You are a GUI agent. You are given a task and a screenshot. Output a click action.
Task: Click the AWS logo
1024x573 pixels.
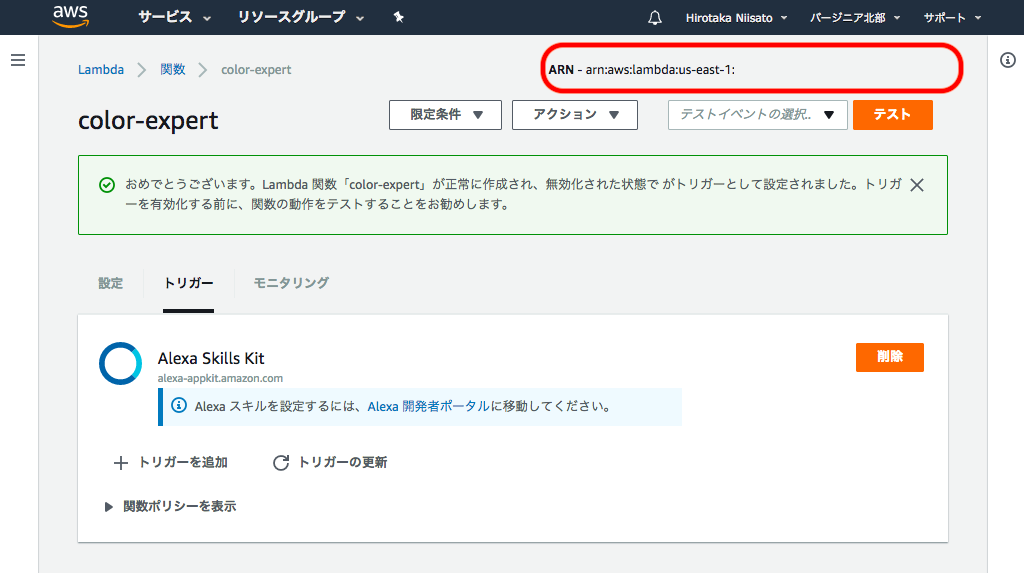(x=71, y=16)
